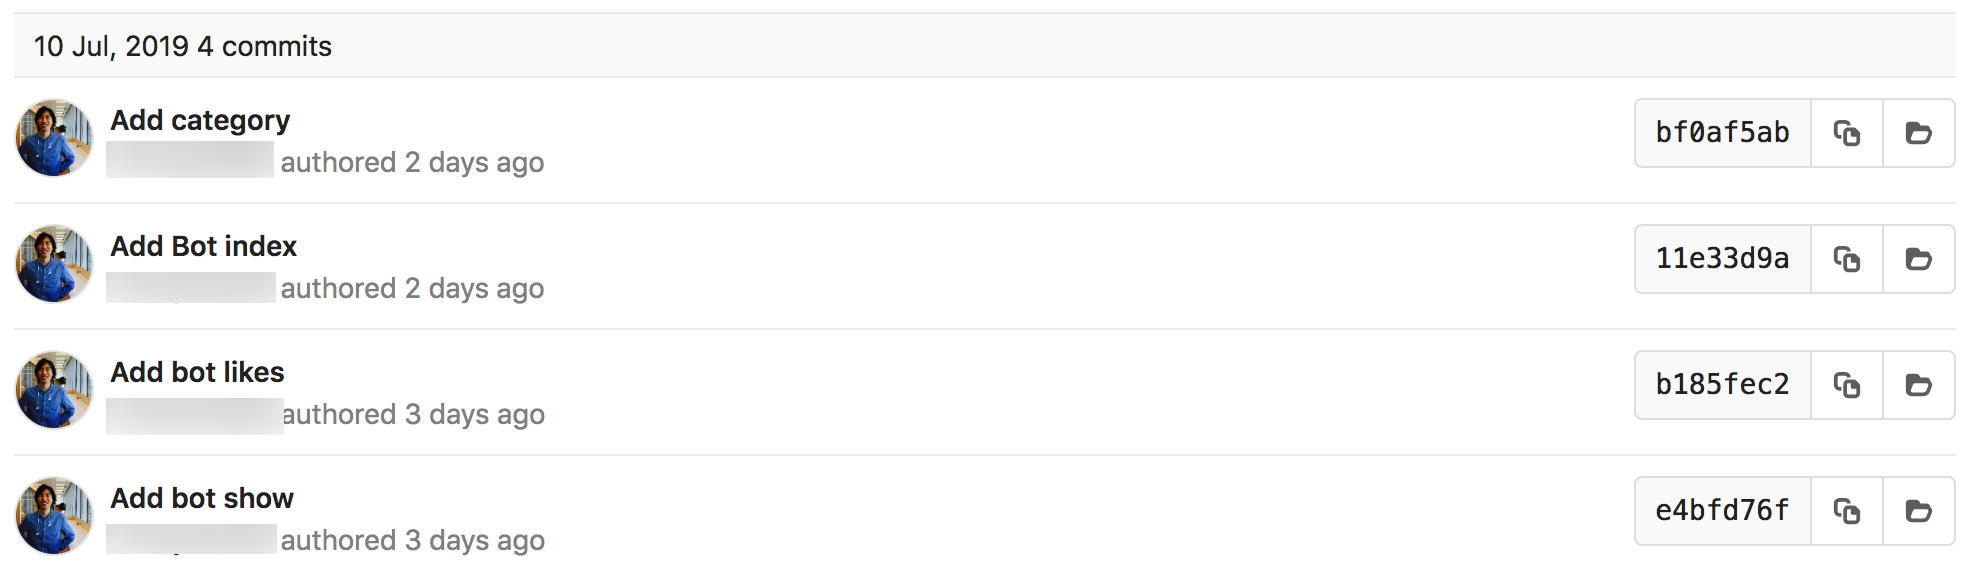
Task: Browse files at commit bf0af5ab
Action: pos(1918,133)
